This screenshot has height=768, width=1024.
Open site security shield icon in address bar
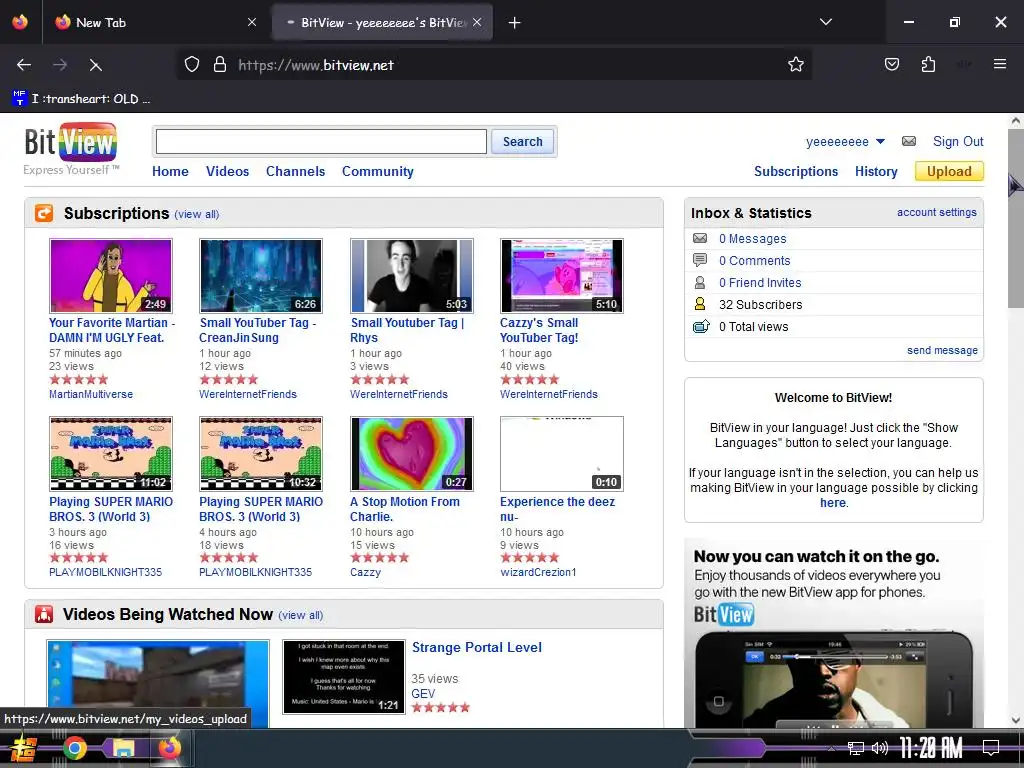click(x=191, y=64)
